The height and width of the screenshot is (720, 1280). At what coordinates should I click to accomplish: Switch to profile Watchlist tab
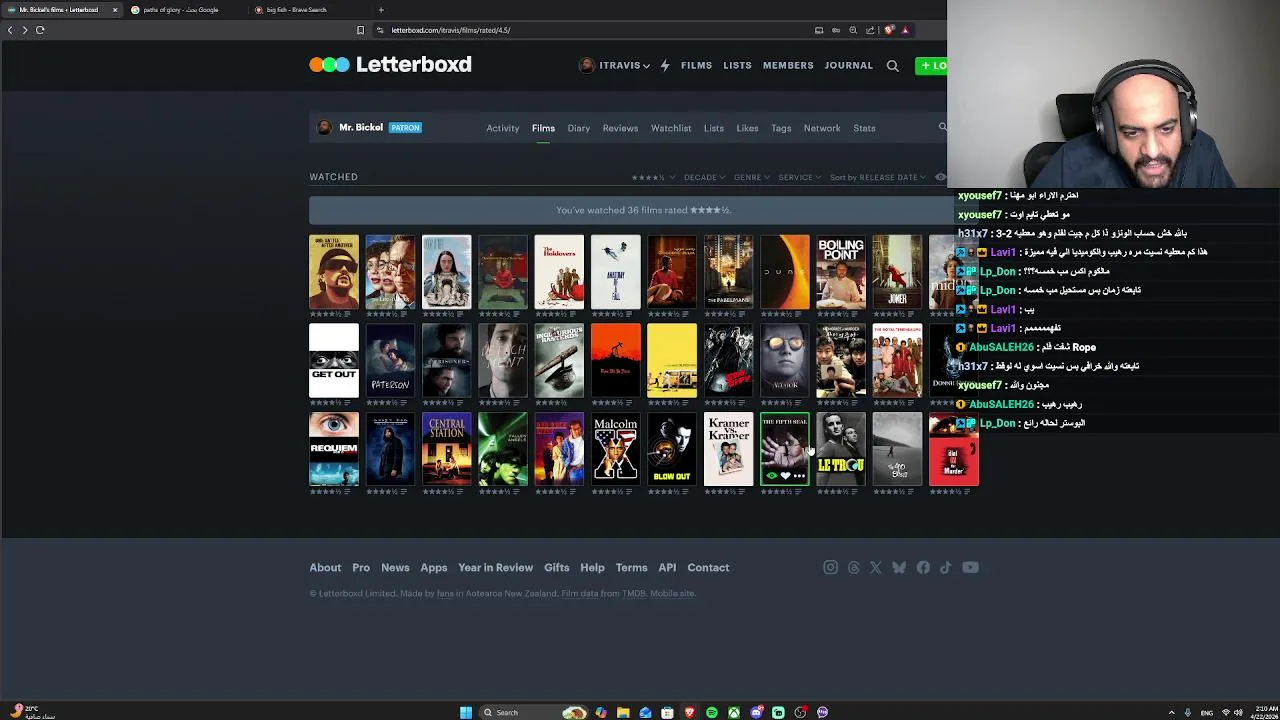(x=671, y=128)
